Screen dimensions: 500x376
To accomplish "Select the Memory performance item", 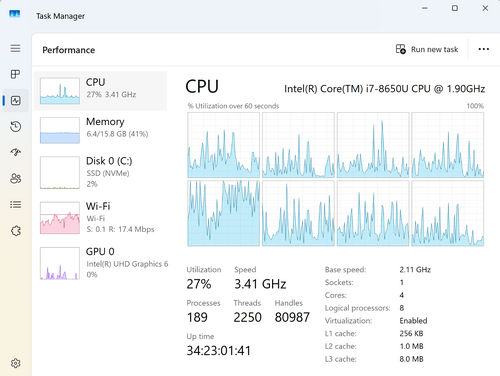I will point(100,130).
